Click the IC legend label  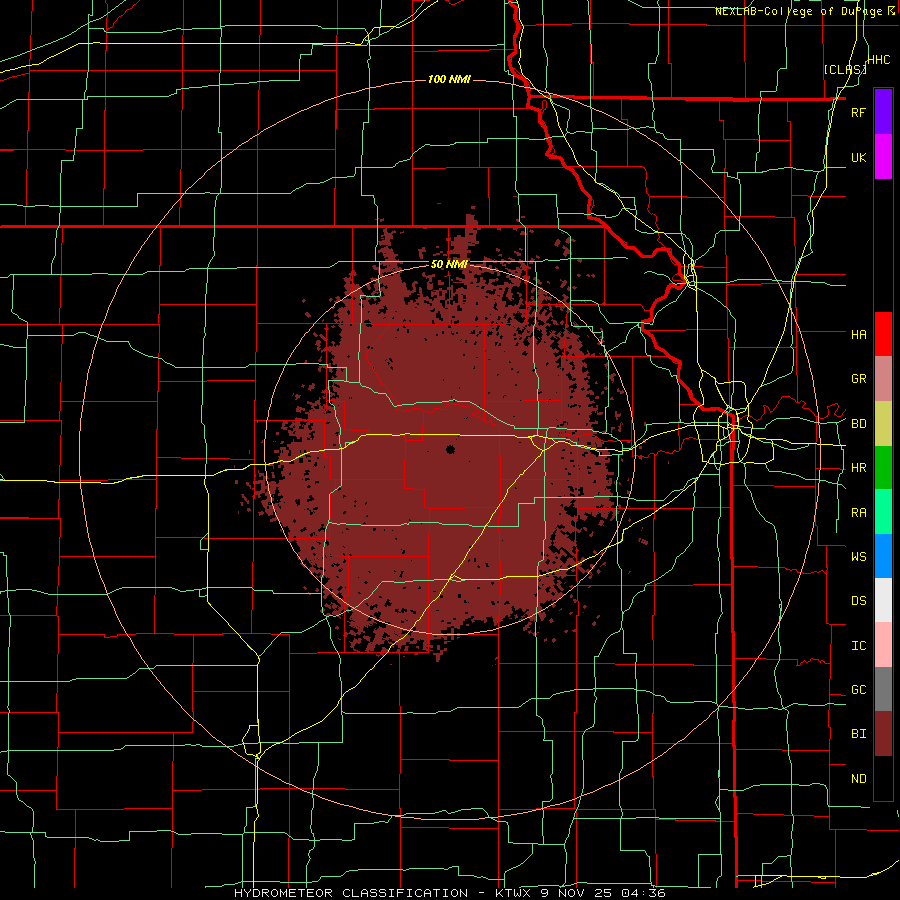(858, 646)
